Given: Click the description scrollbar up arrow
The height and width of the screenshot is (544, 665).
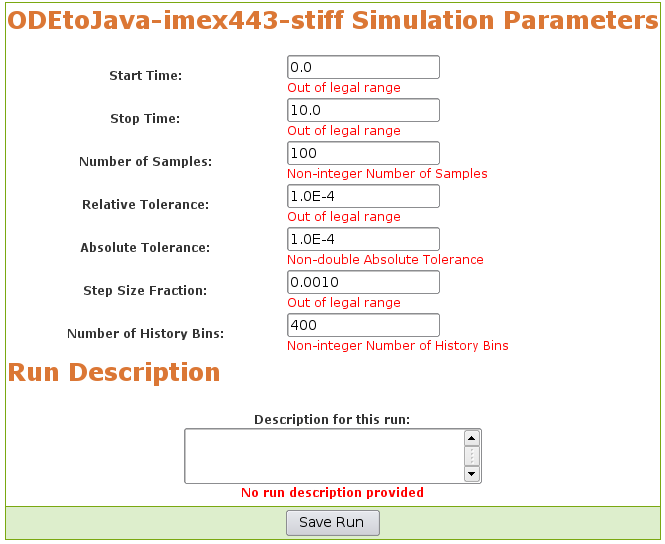Looking at the screenshot, I should [472, 438].
